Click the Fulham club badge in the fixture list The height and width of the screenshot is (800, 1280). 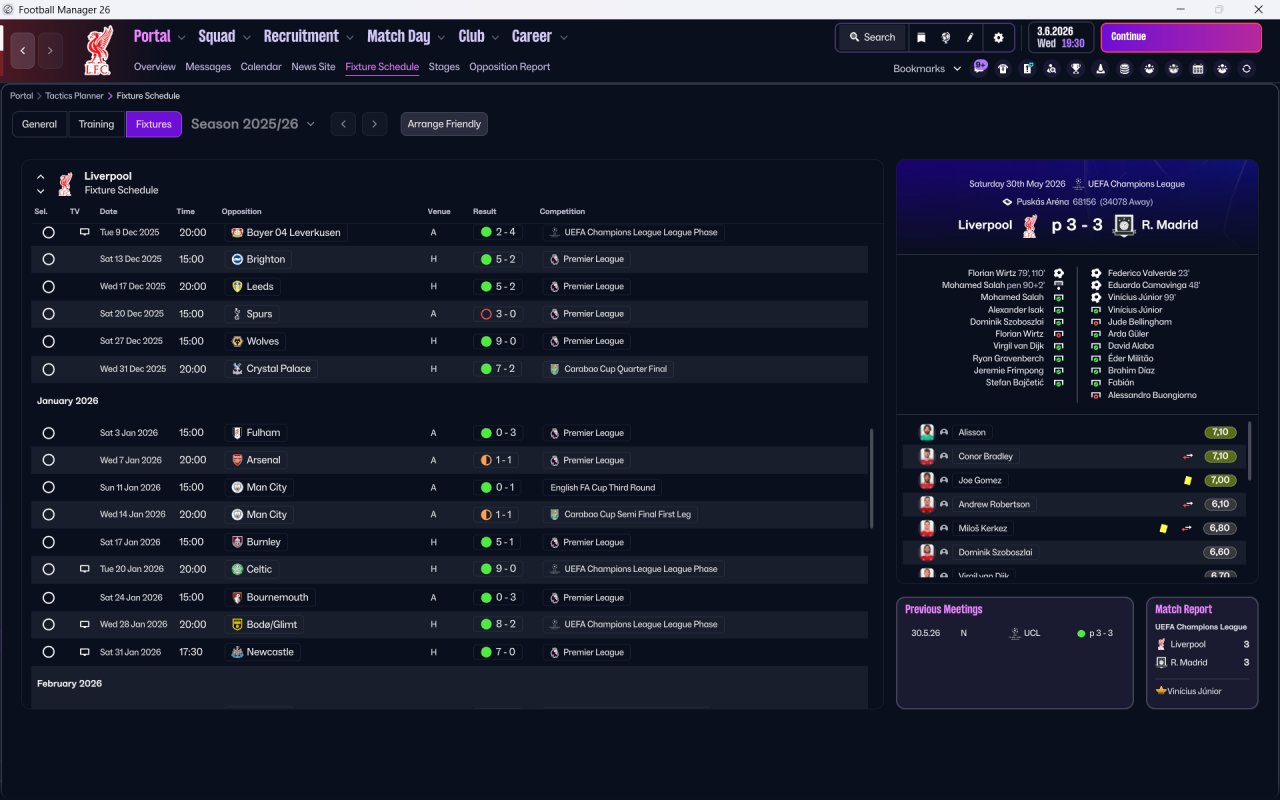pos(237,433)
